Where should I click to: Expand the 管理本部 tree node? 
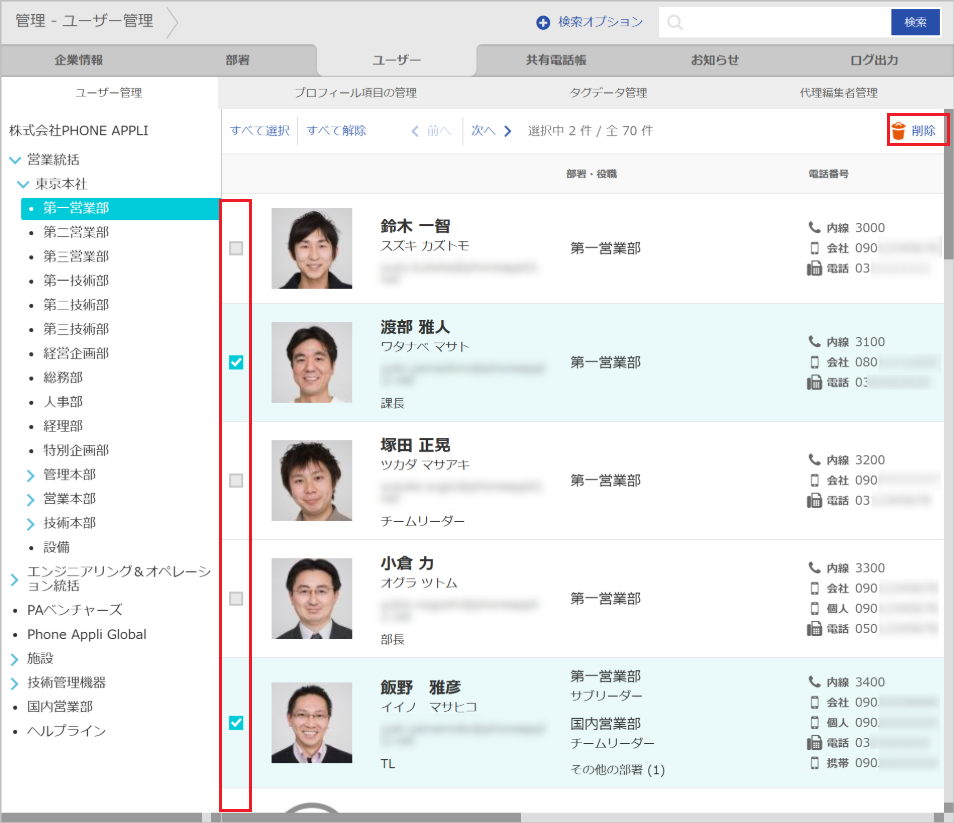(x=31, y=475)
